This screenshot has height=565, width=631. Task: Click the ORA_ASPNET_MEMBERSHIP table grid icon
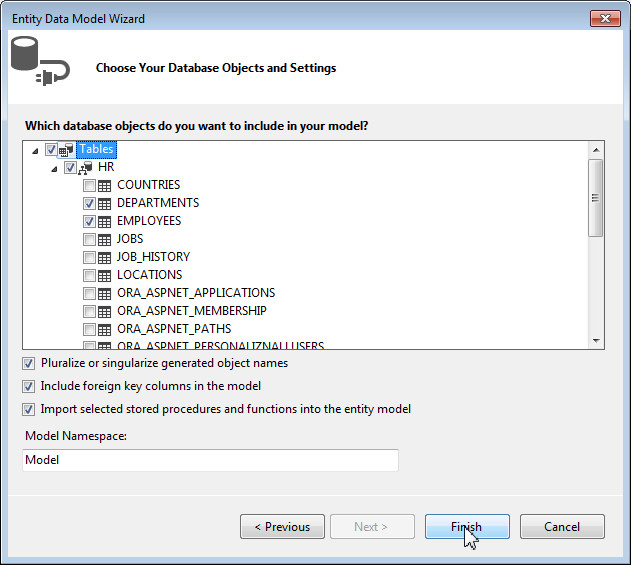click(x=105, y=311)
